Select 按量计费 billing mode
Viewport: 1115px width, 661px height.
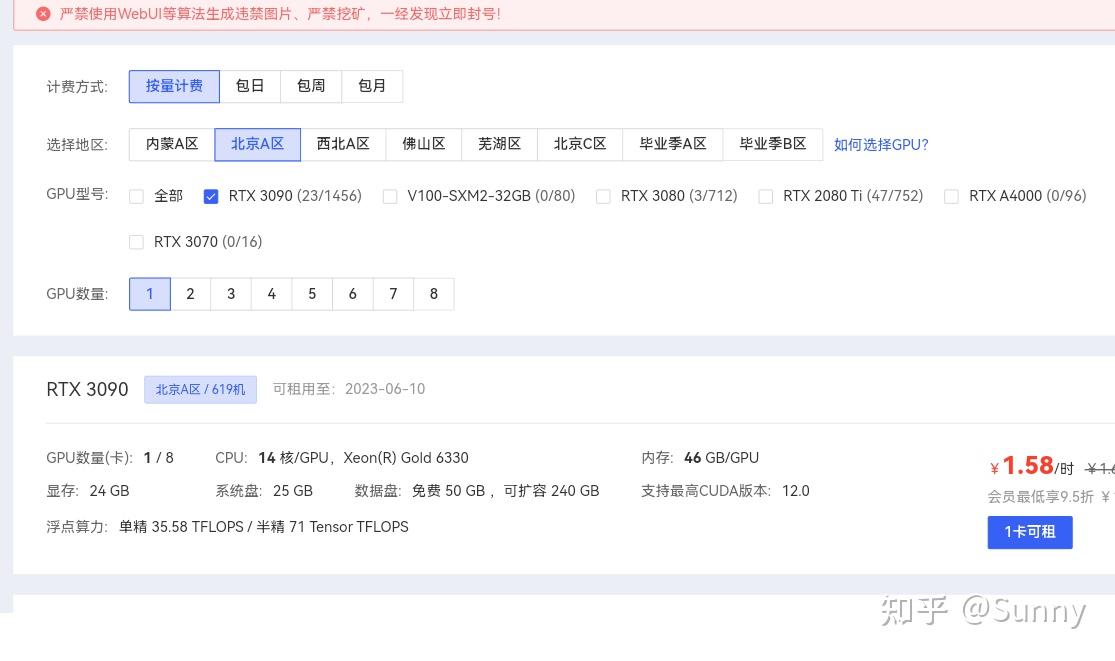tap(174, 86)
